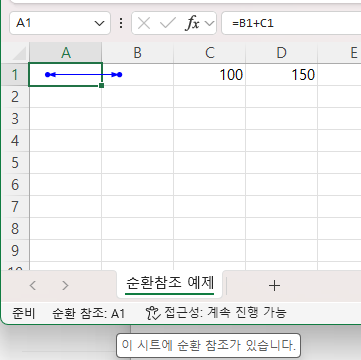
Task: Select row 2 header
Action: pos(15,97)
